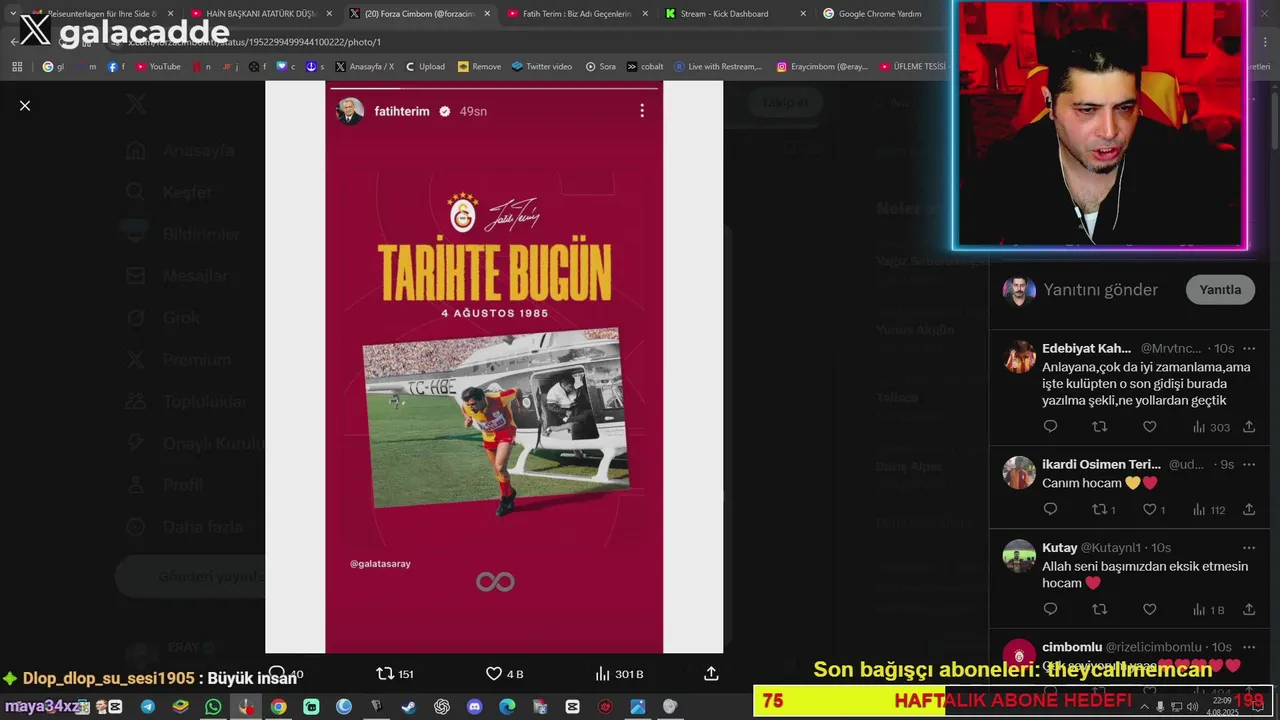Viewport: 1280px width, 720px height.
Task: Open Sora bookmark
Action: tap(600, 67)
